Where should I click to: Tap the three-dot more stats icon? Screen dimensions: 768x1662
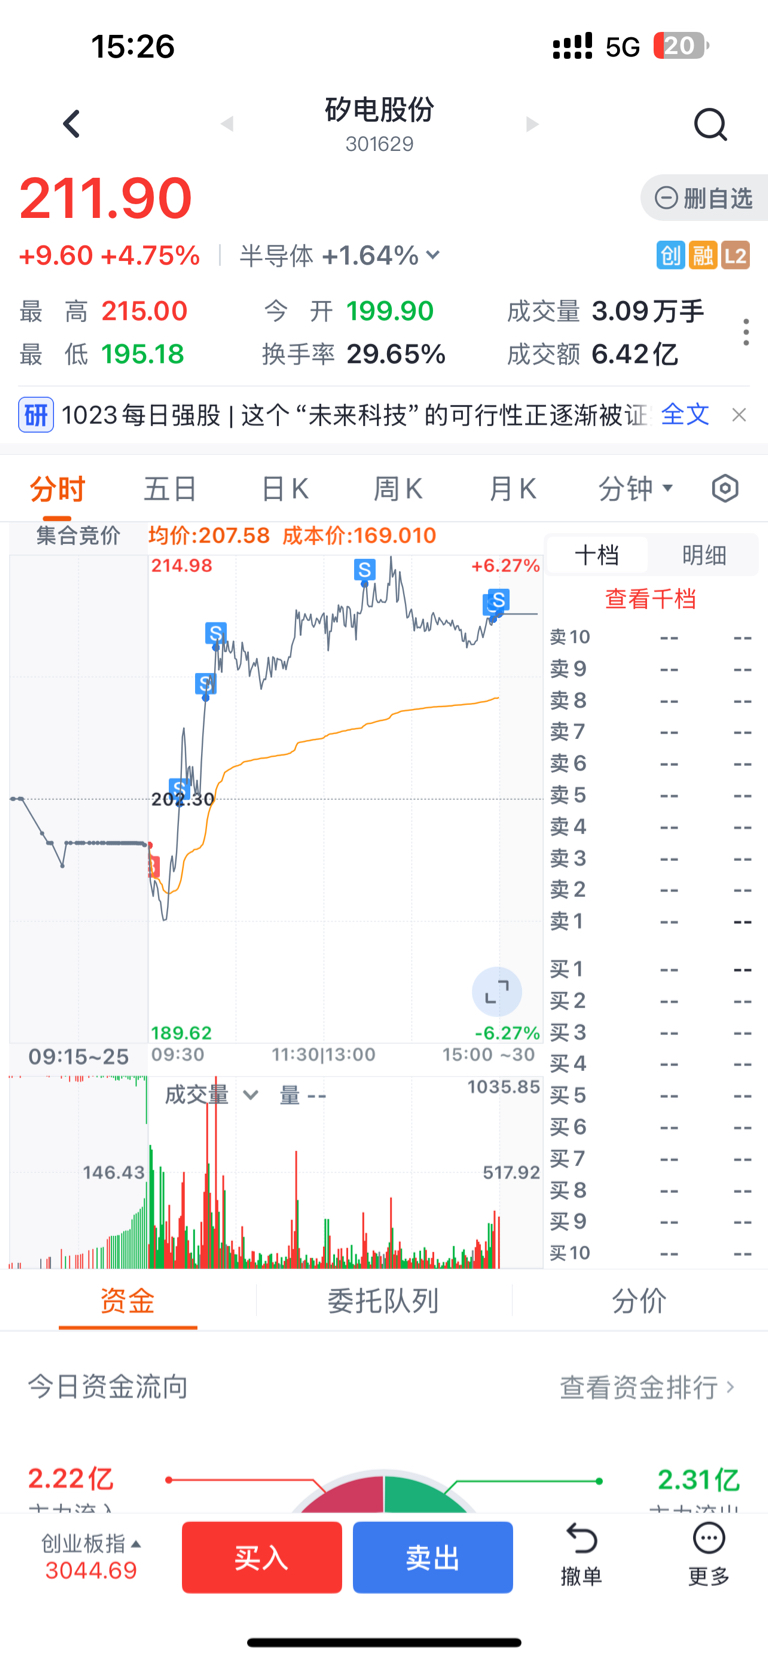(x=746, y=332)
